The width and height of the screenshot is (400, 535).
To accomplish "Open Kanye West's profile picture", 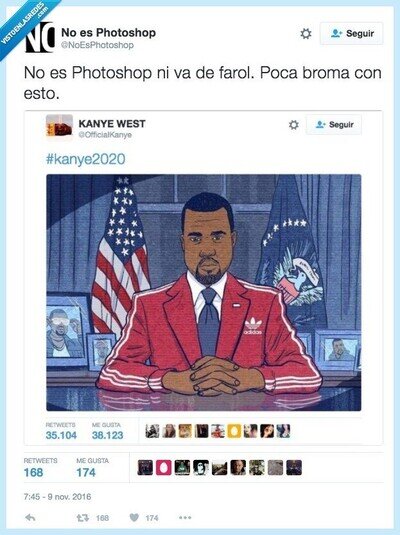I will point(59,126).
